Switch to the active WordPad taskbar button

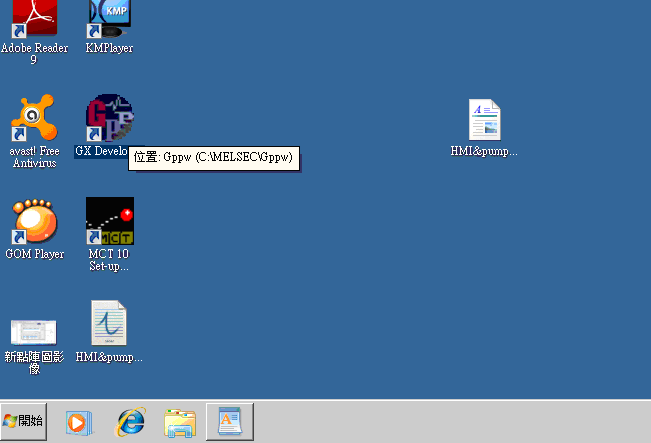coord(230,421)
